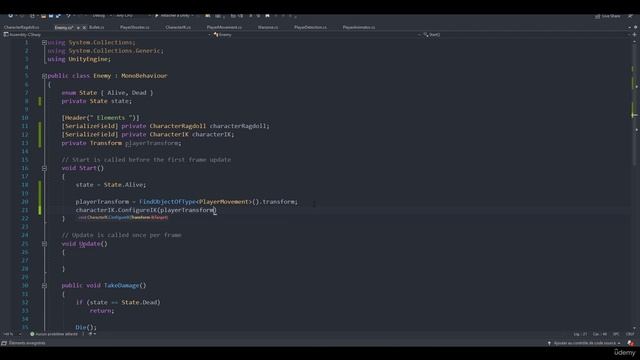Click the Save All toolbar icon
This screenshot has height=360, width=640.
point(58,16)
